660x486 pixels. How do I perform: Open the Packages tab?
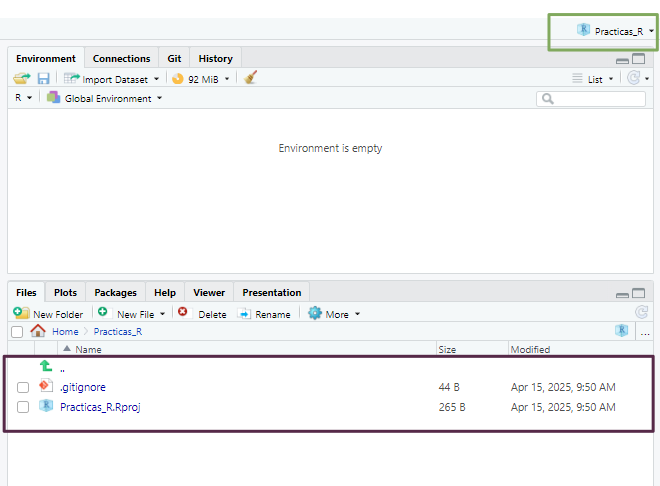tap(116, 293)
